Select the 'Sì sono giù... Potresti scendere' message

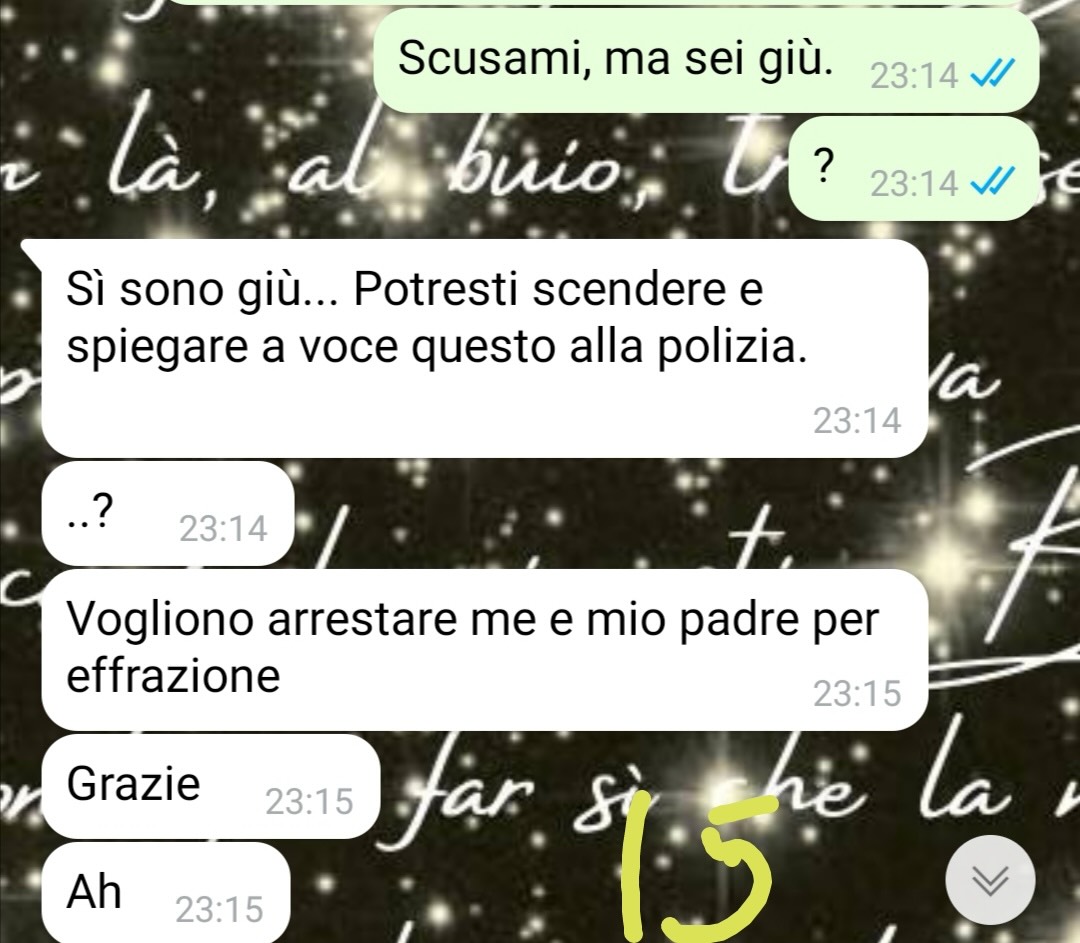click(x=484, y=349)
